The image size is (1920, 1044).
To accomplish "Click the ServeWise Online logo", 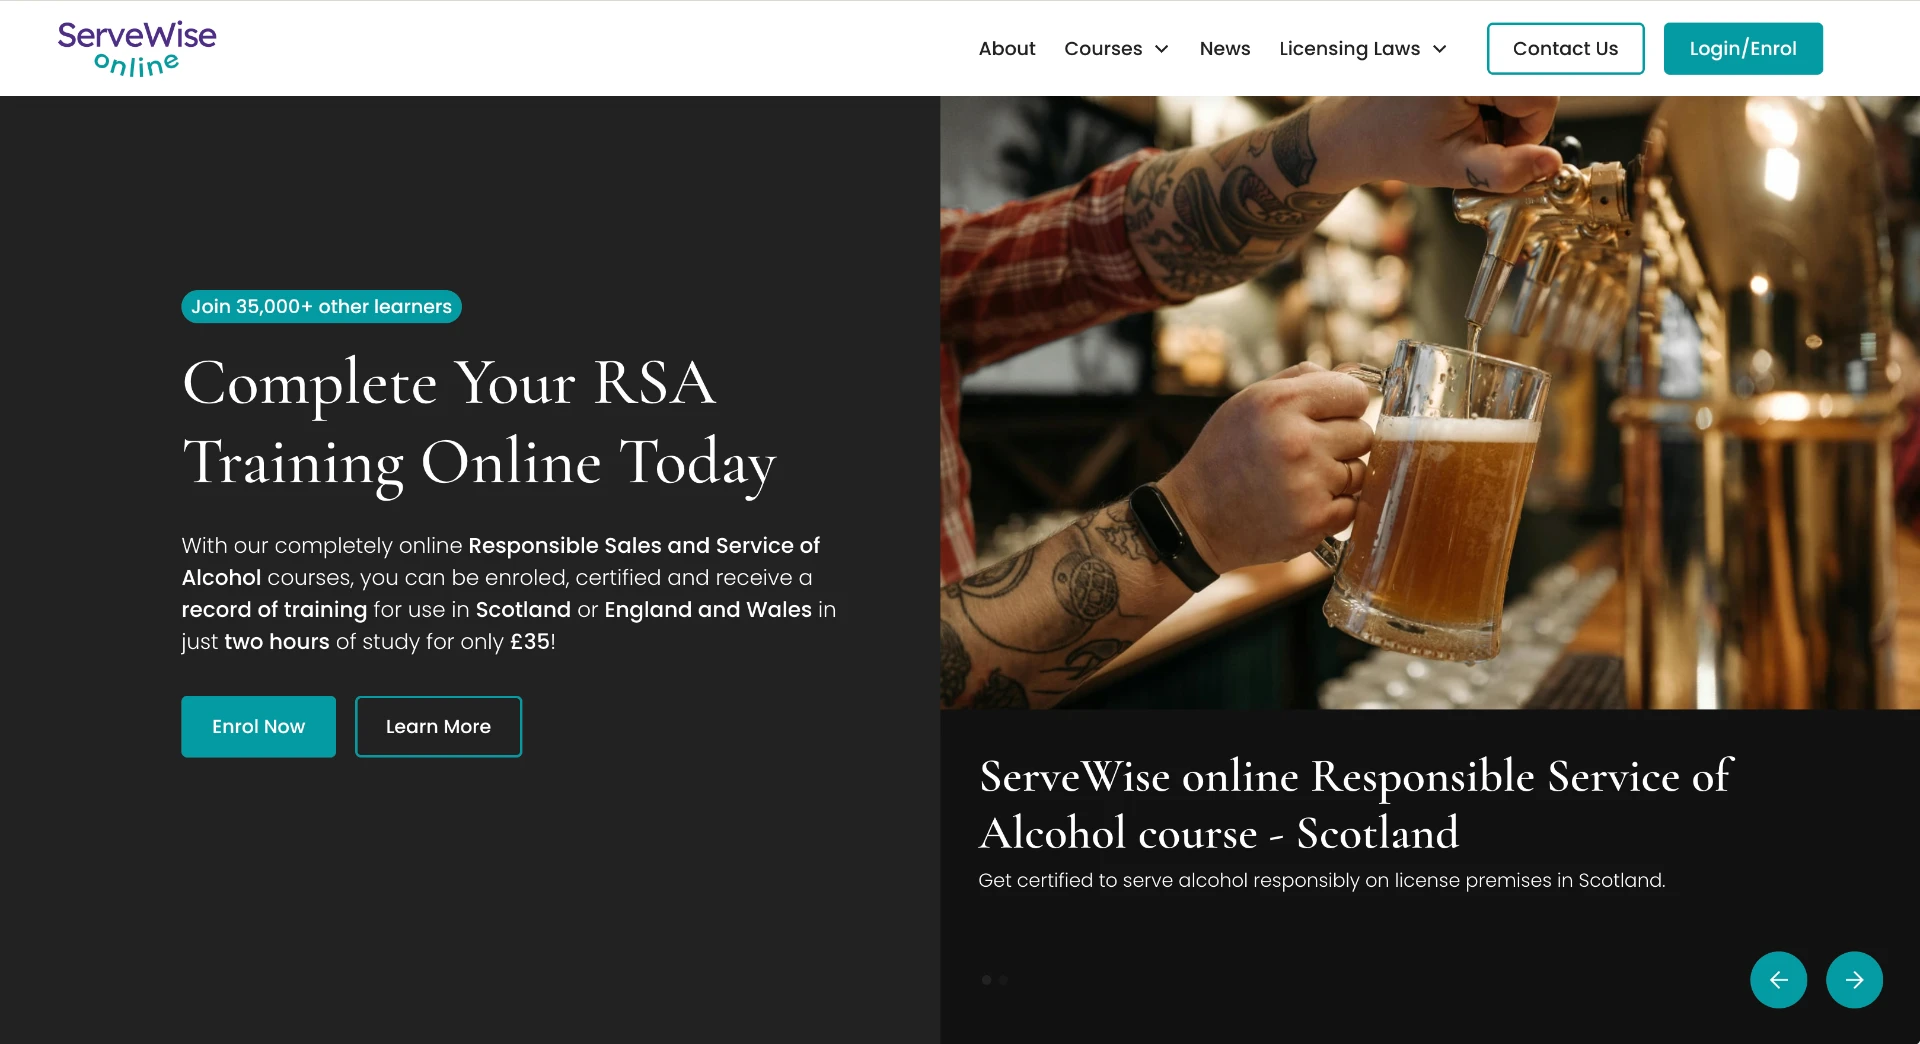I will tap(137, 48).
